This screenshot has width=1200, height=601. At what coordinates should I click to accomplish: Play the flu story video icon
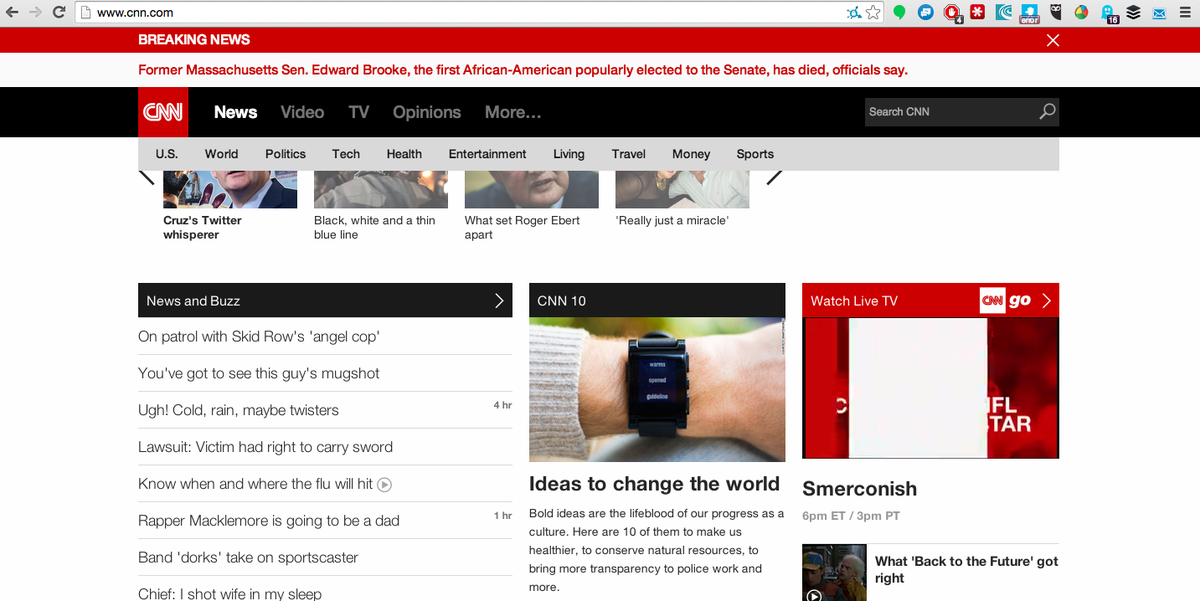pyautogui.click(x=384, y=484)
